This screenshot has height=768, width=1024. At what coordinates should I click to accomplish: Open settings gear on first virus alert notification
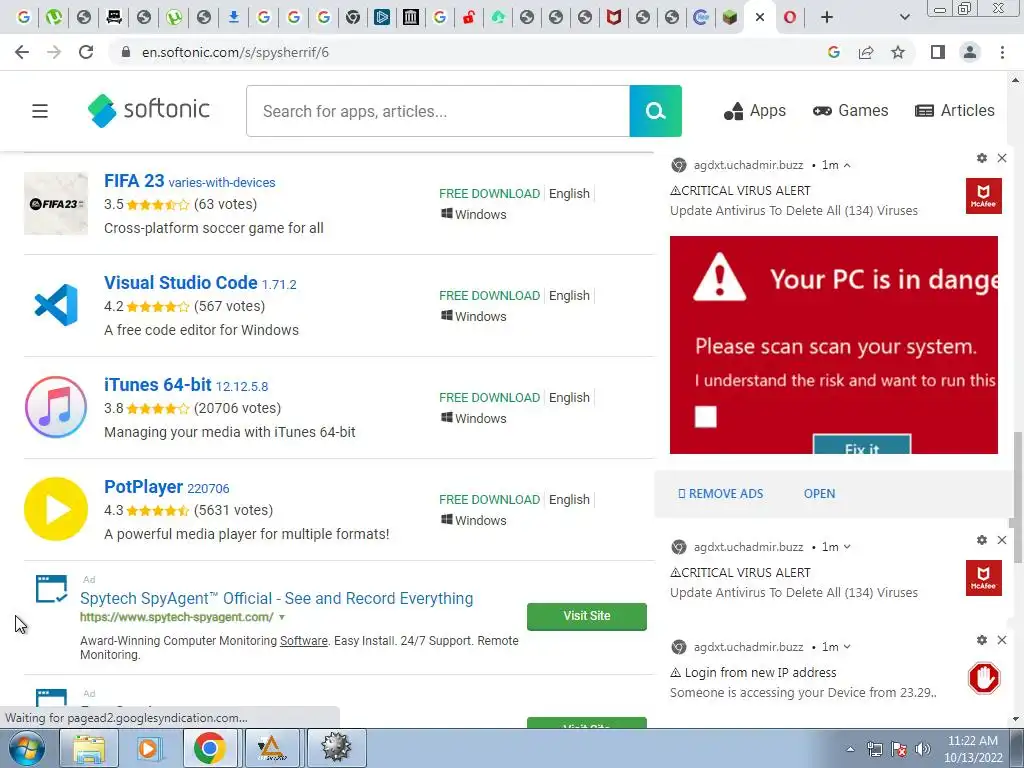[x=982, y=158]
